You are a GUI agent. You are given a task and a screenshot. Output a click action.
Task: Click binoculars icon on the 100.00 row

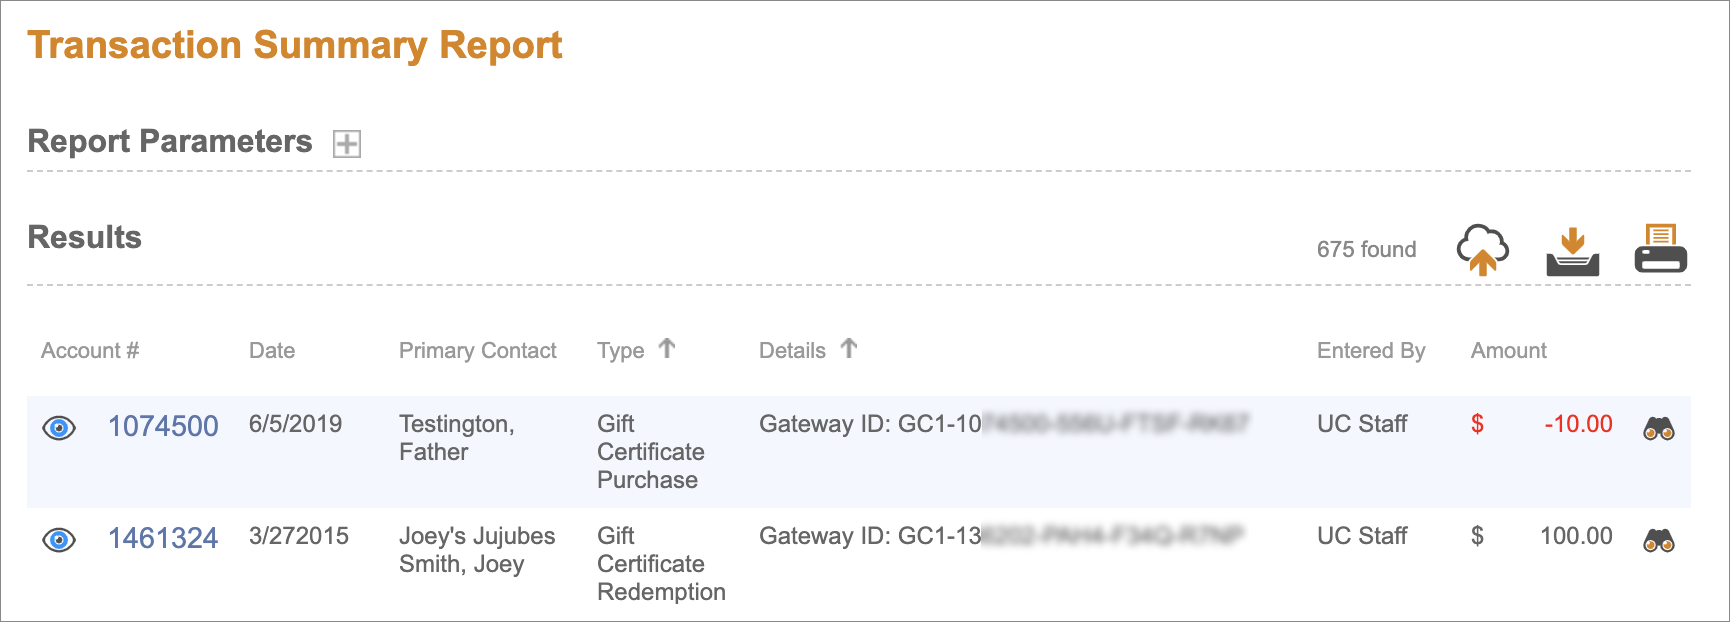pyautogui.click(x=1659, y=541)
